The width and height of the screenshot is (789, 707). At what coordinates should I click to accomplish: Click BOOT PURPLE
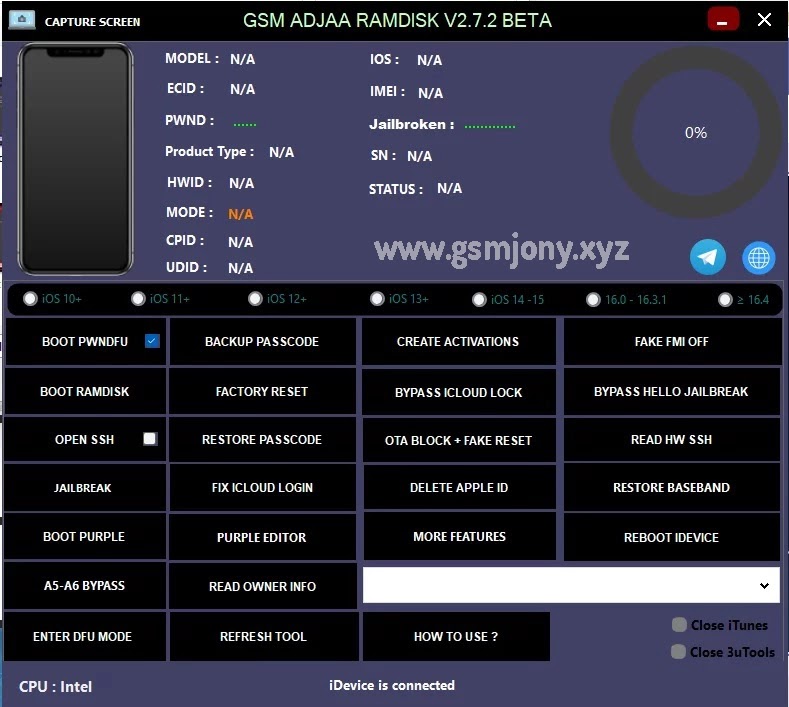coord(85,536)
